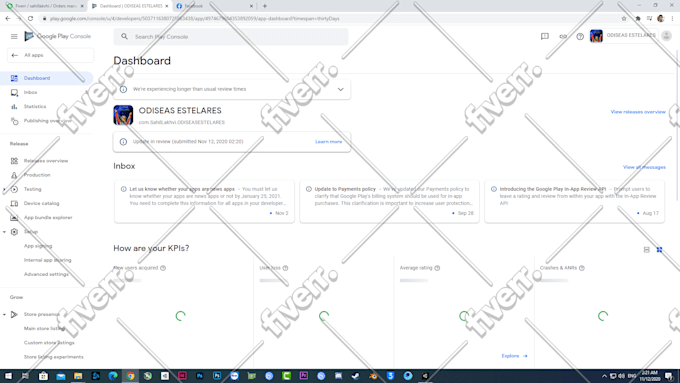Open View releases overview link
The image size is (680, 383).
(638, 112)
